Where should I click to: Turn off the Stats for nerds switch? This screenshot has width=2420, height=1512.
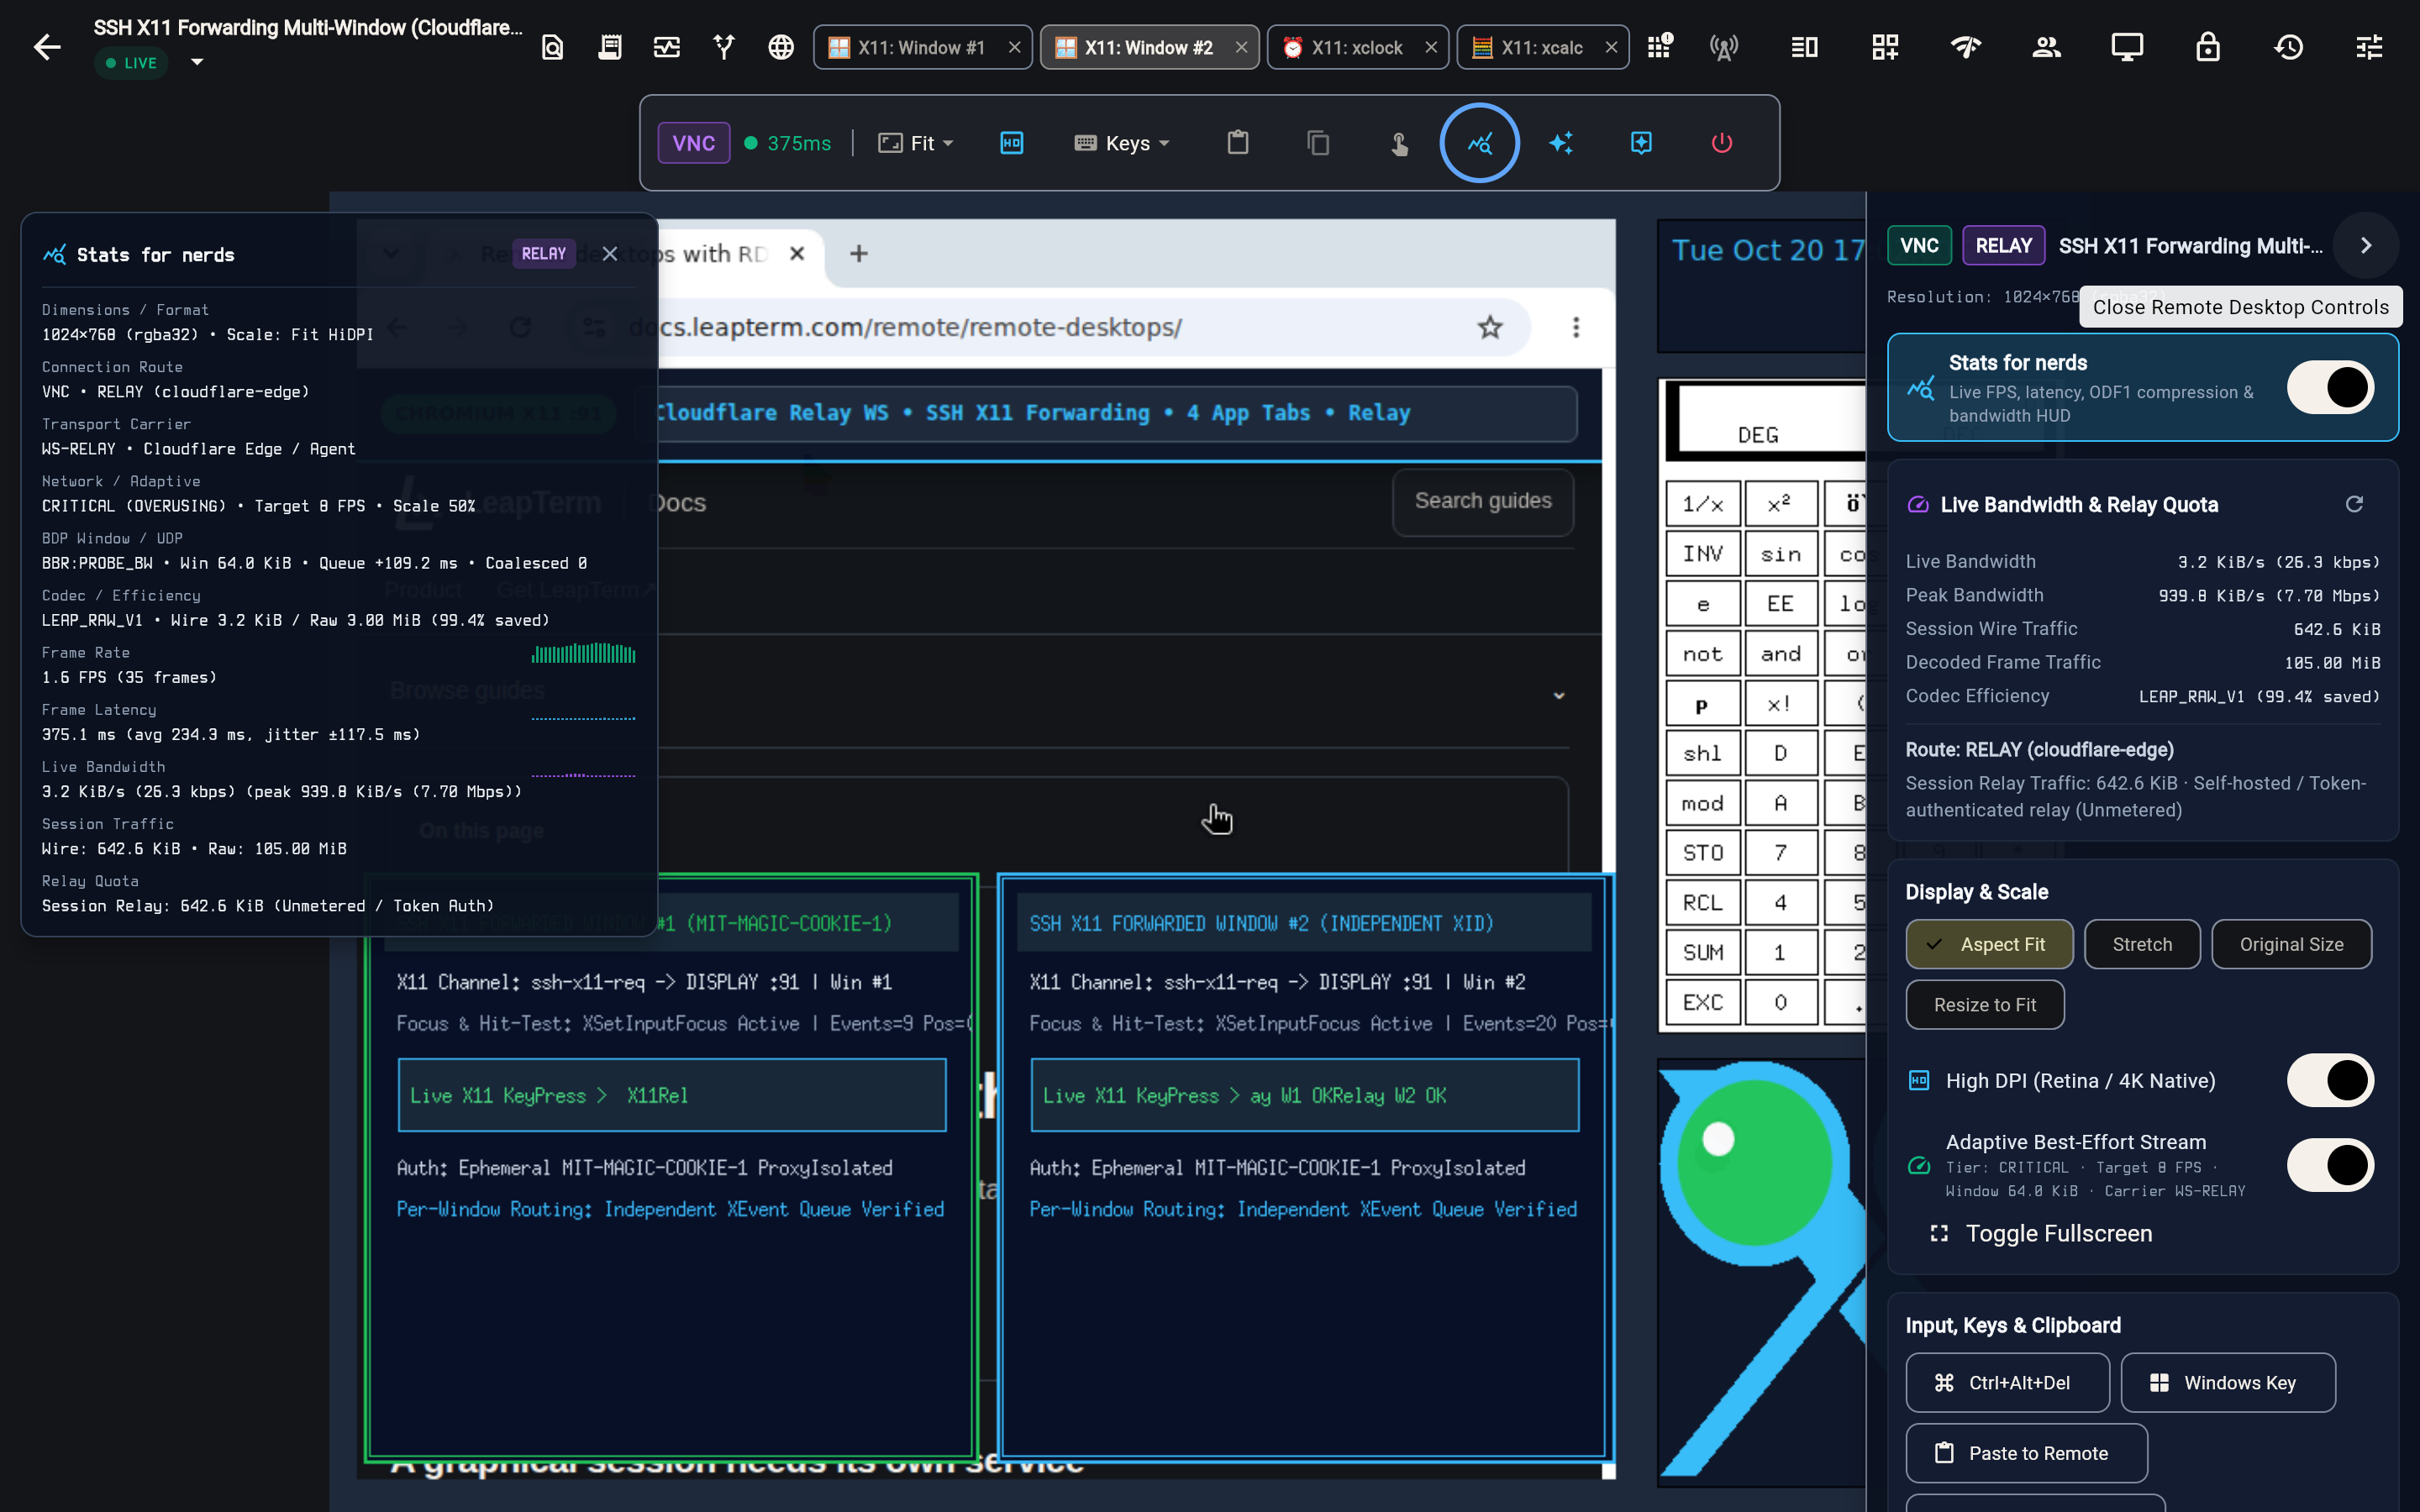pos(2330,387)
